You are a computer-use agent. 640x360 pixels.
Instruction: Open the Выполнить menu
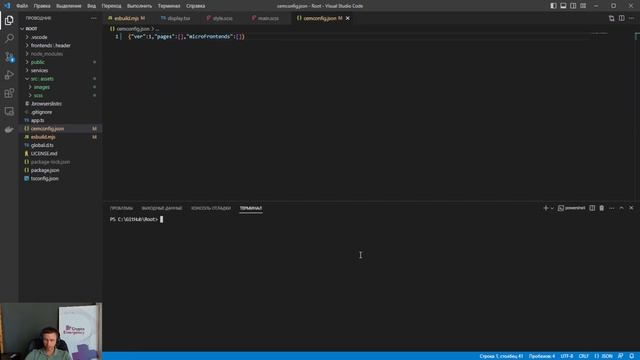(139, 6)
